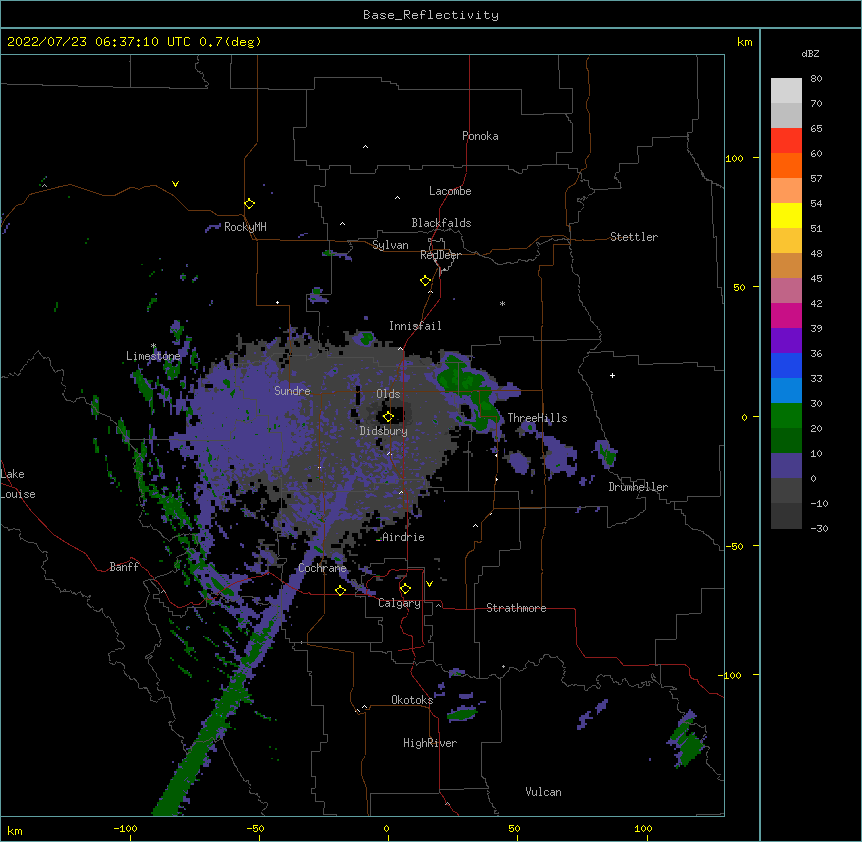862x842 pixels.
Task: Click the km label at bottom-left corner
Action: point(15,830)
